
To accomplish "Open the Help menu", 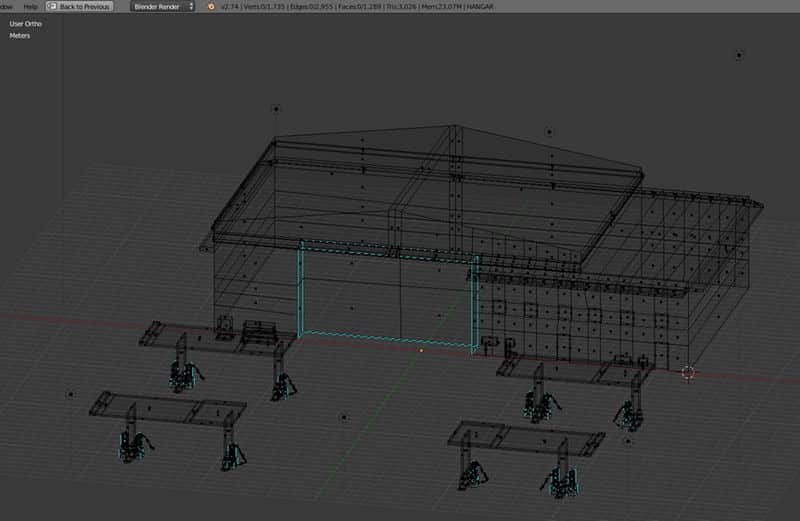I will [x=30, y=6].
